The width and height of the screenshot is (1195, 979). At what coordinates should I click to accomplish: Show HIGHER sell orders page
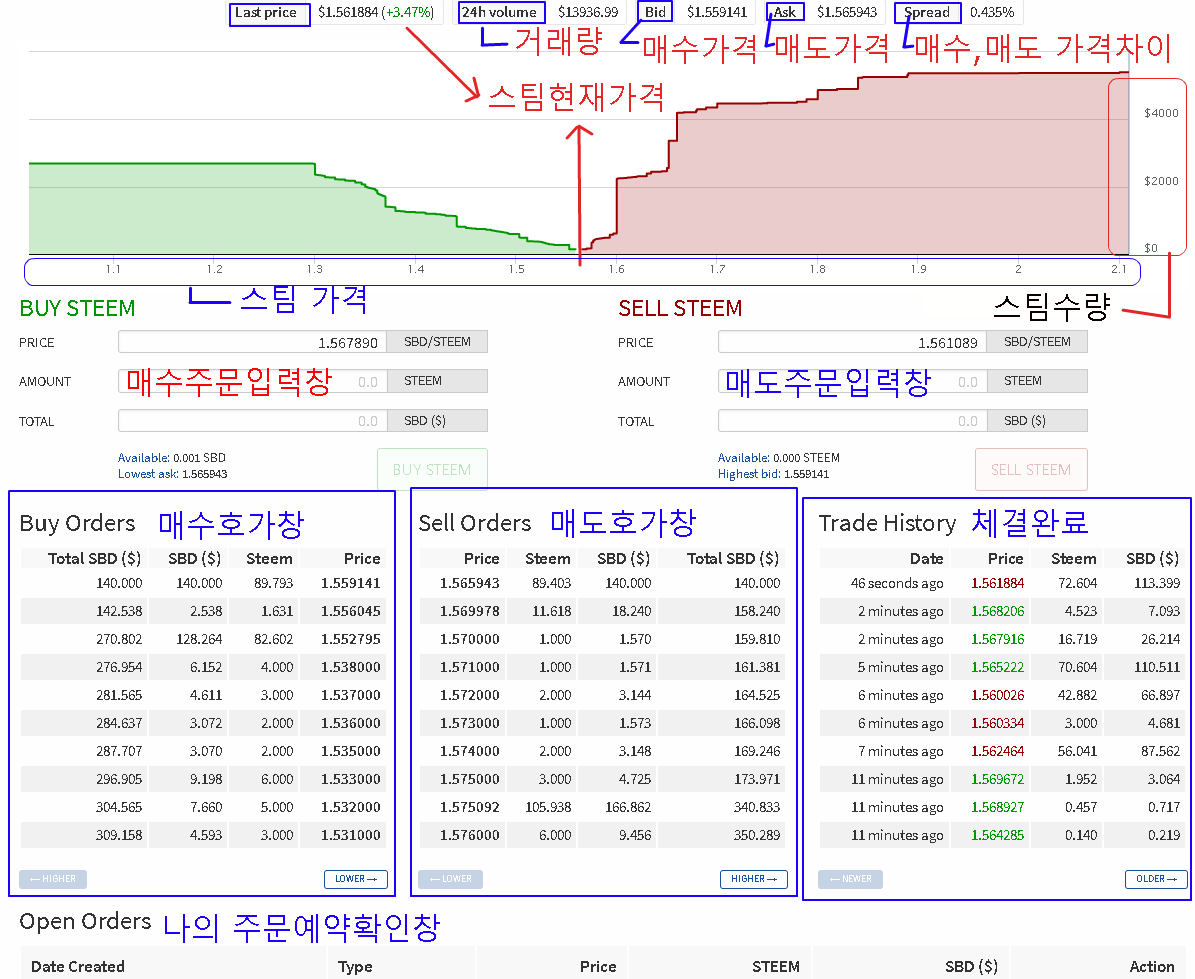[754, 879]
